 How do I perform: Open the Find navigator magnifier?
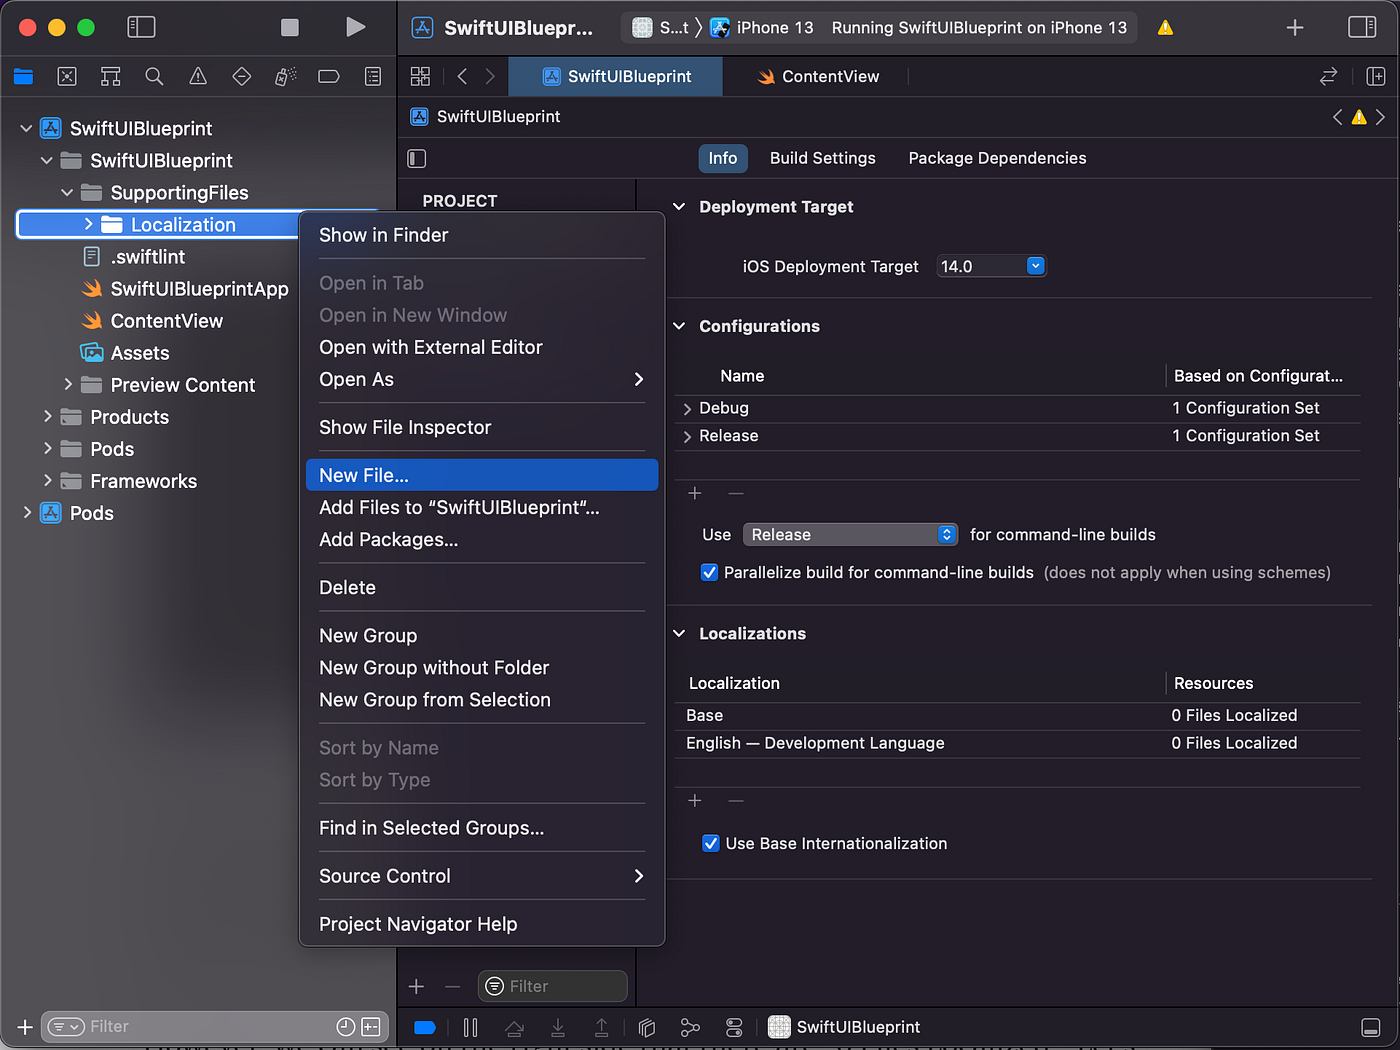click(154, 76)
